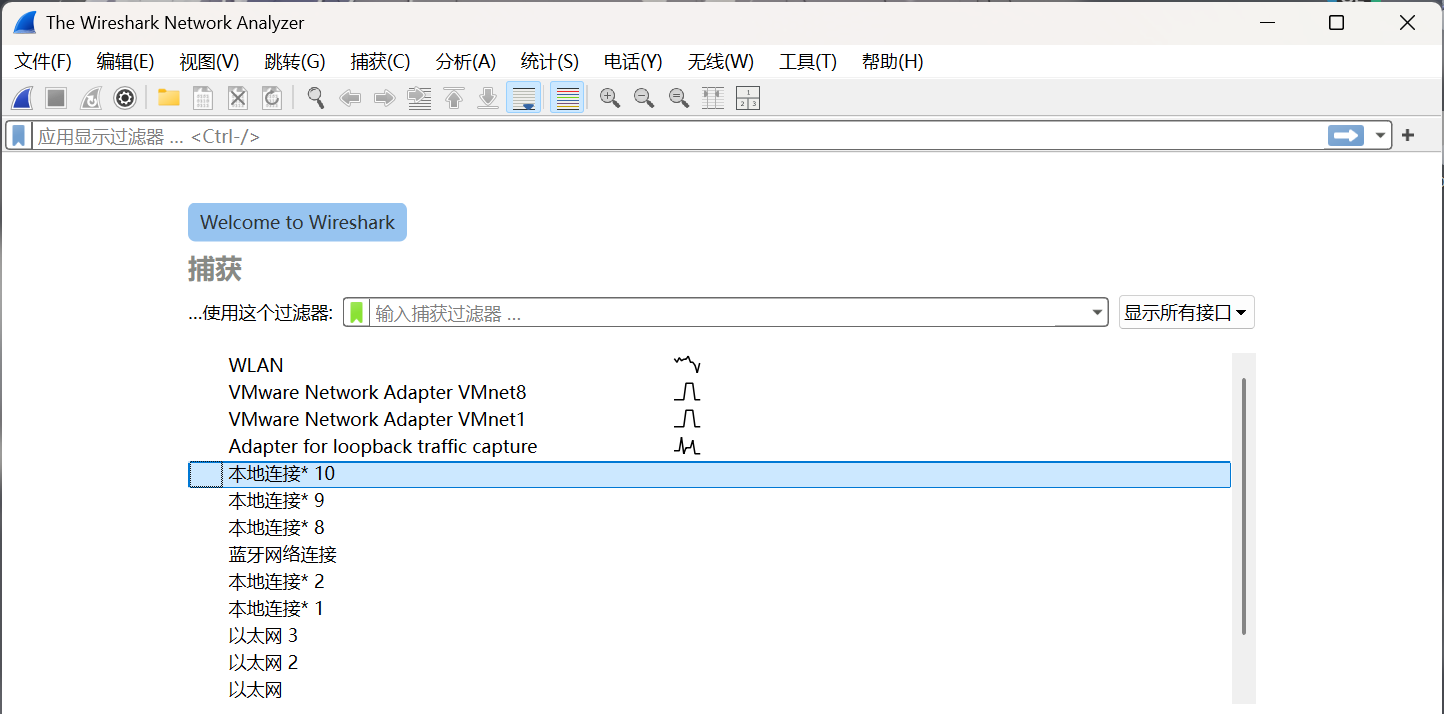Open display filter history dropdown arrow
The image size is (1444, 714).
1381,136
